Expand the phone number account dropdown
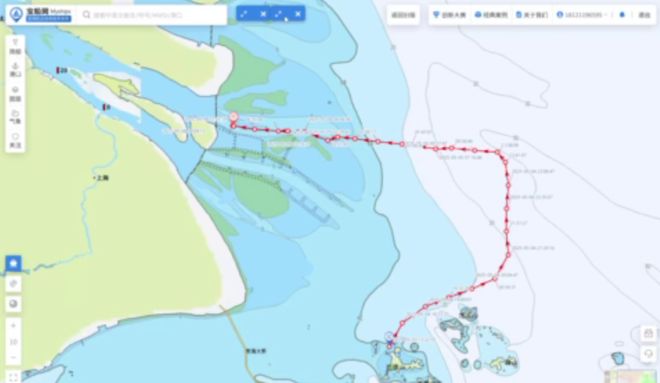Viewport: 660px width, 383px height. click(582, 15)
